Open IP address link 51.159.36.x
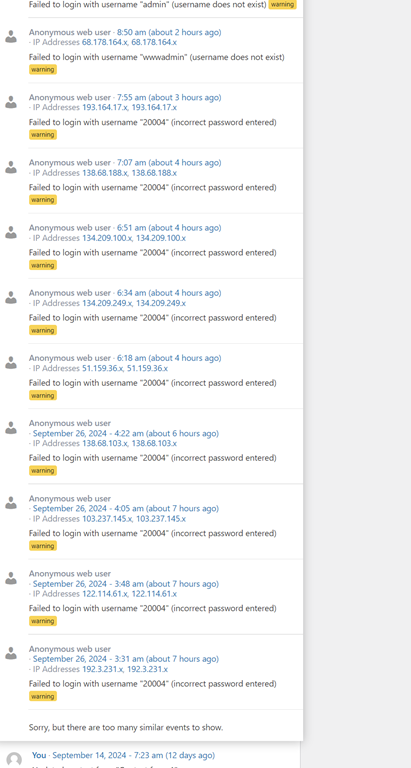This screenshot has width=411, height=768. tap(102, 368)
